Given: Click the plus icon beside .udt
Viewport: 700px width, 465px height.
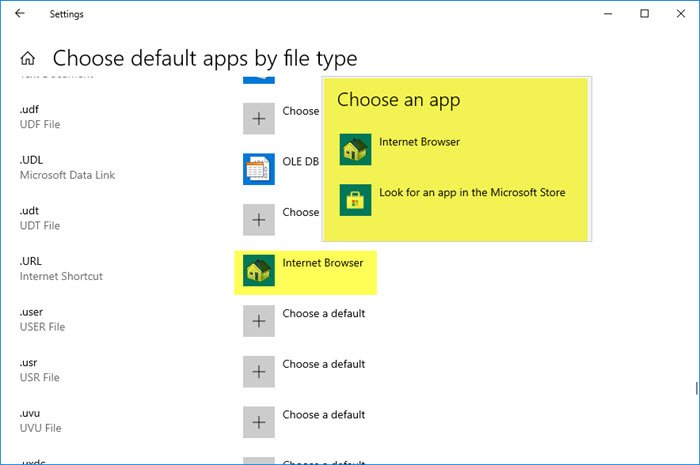Looking at the screenshot, I should [x=259, y=220].
